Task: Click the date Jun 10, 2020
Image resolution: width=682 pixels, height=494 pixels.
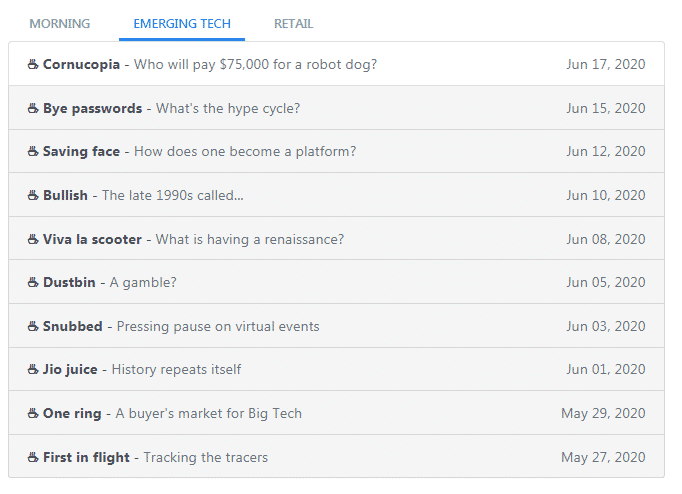Action: 605,195
